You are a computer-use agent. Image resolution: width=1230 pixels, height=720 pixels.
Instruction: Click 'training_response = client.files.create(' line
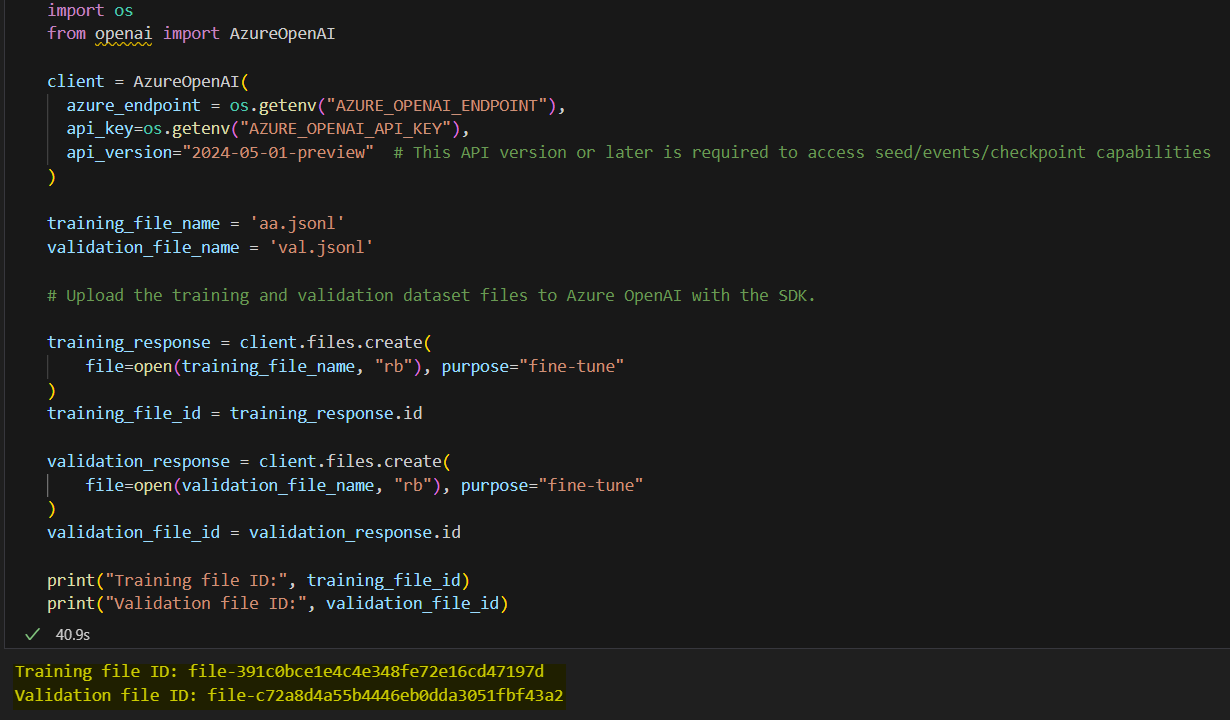(x=239, y=342)
